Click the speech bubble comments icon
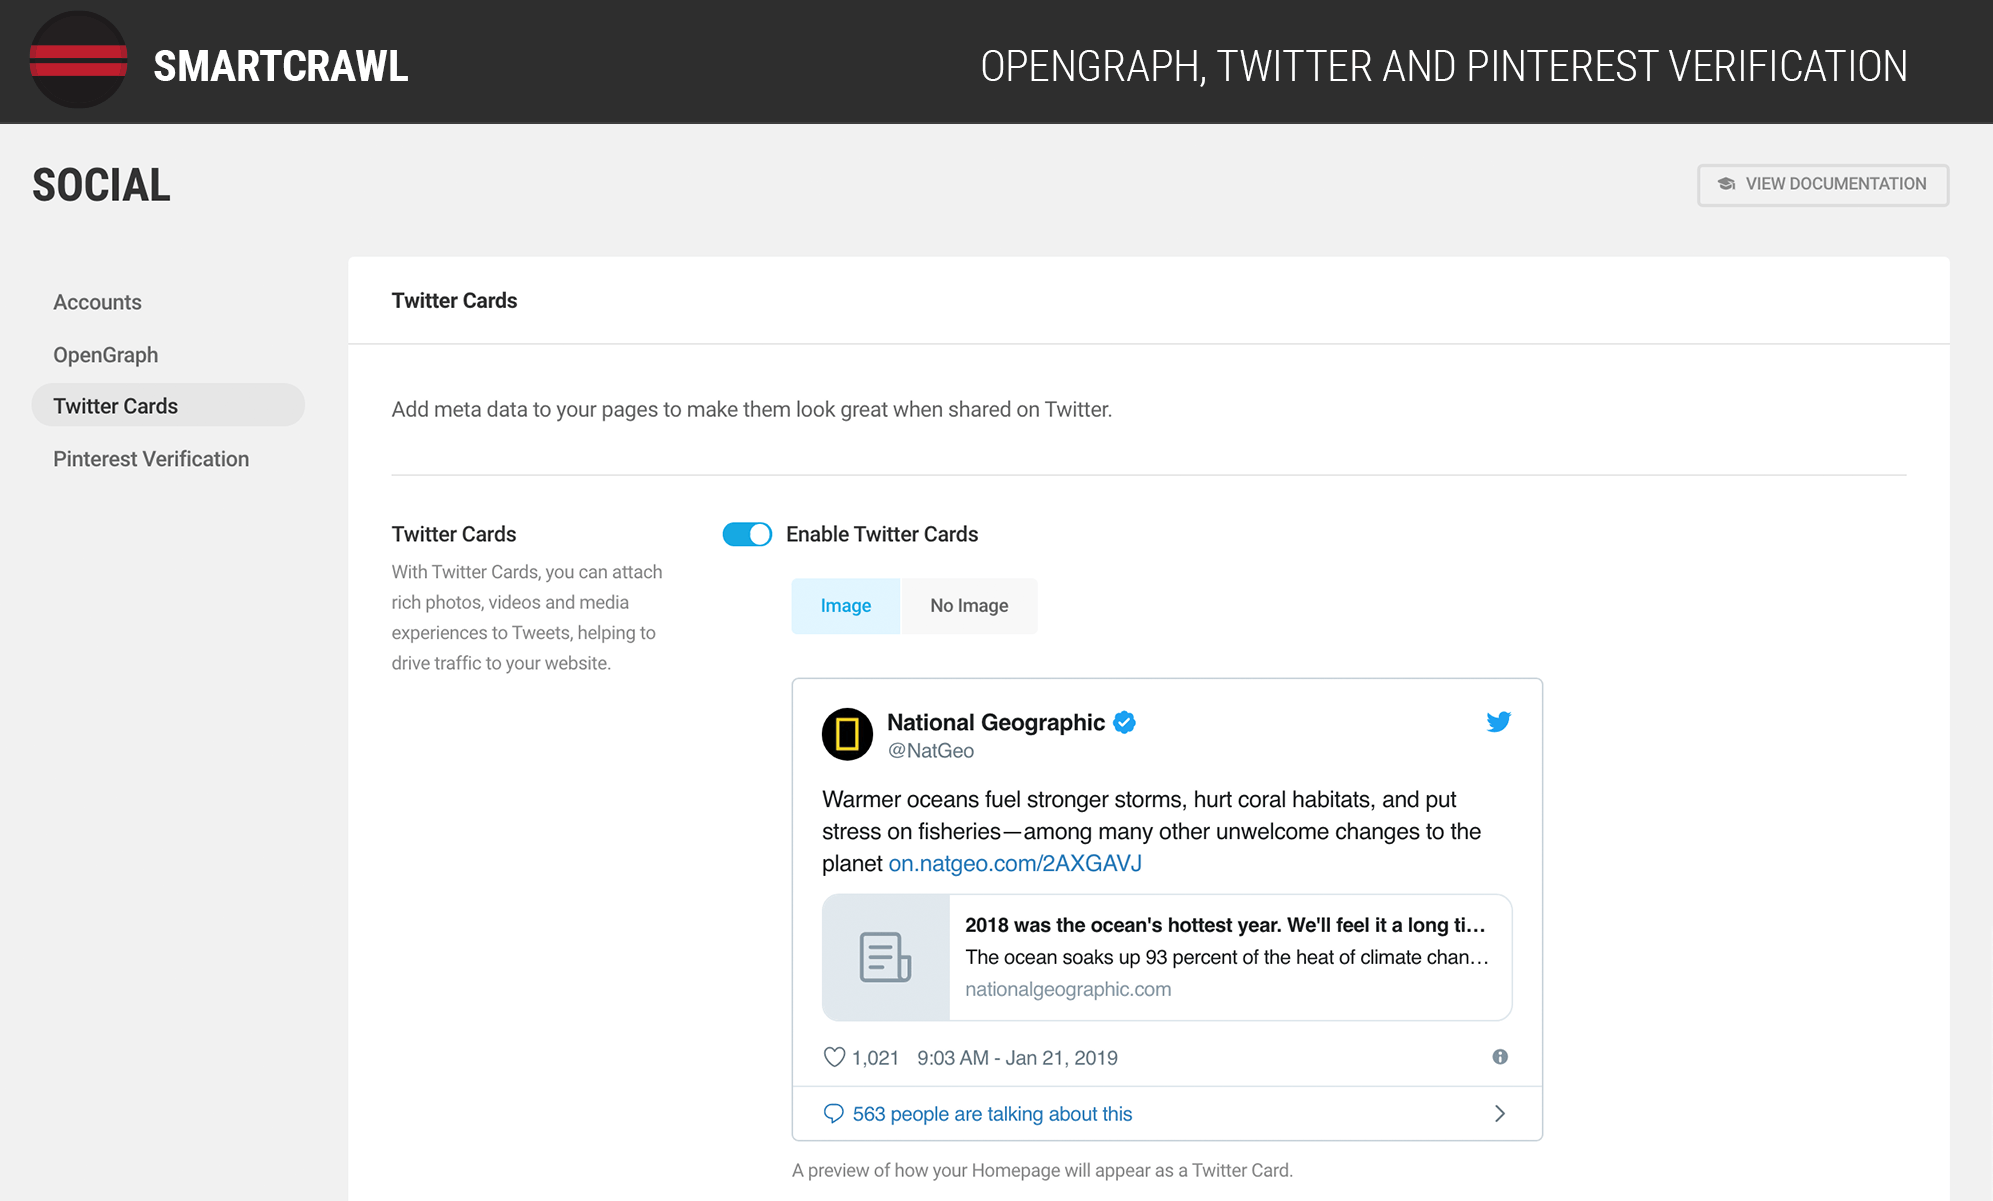This screenshot has width=1993, height=1201. pyautogui.click(x=833, y=1114)
